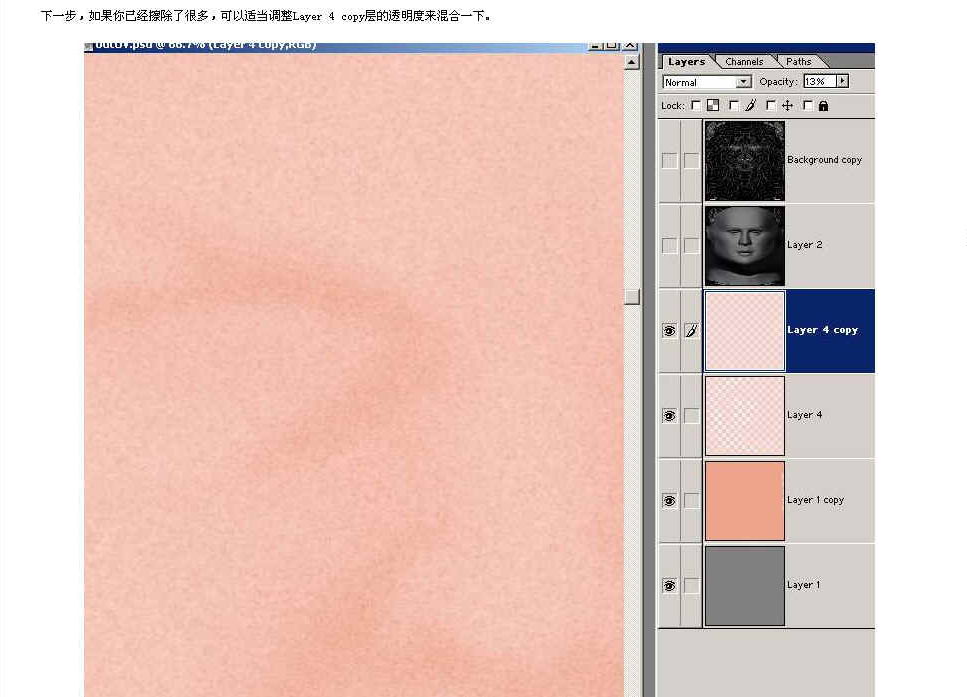Enable lock transparent pixels checkbox
Image resolution: width=967 pixels, height=697 pixels.
(696, 105)
